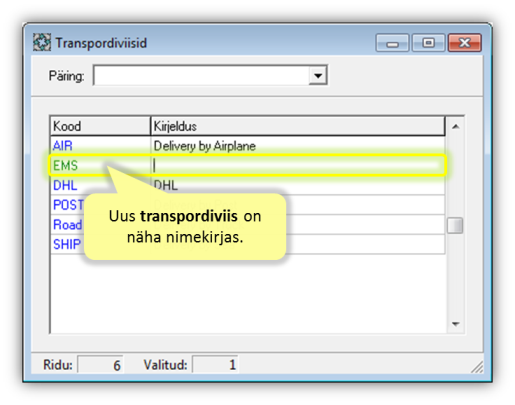515x405 pixels.
Task: Open the Päring dropdown arrow
Action: pyautogui.click(x=318, y=75)
